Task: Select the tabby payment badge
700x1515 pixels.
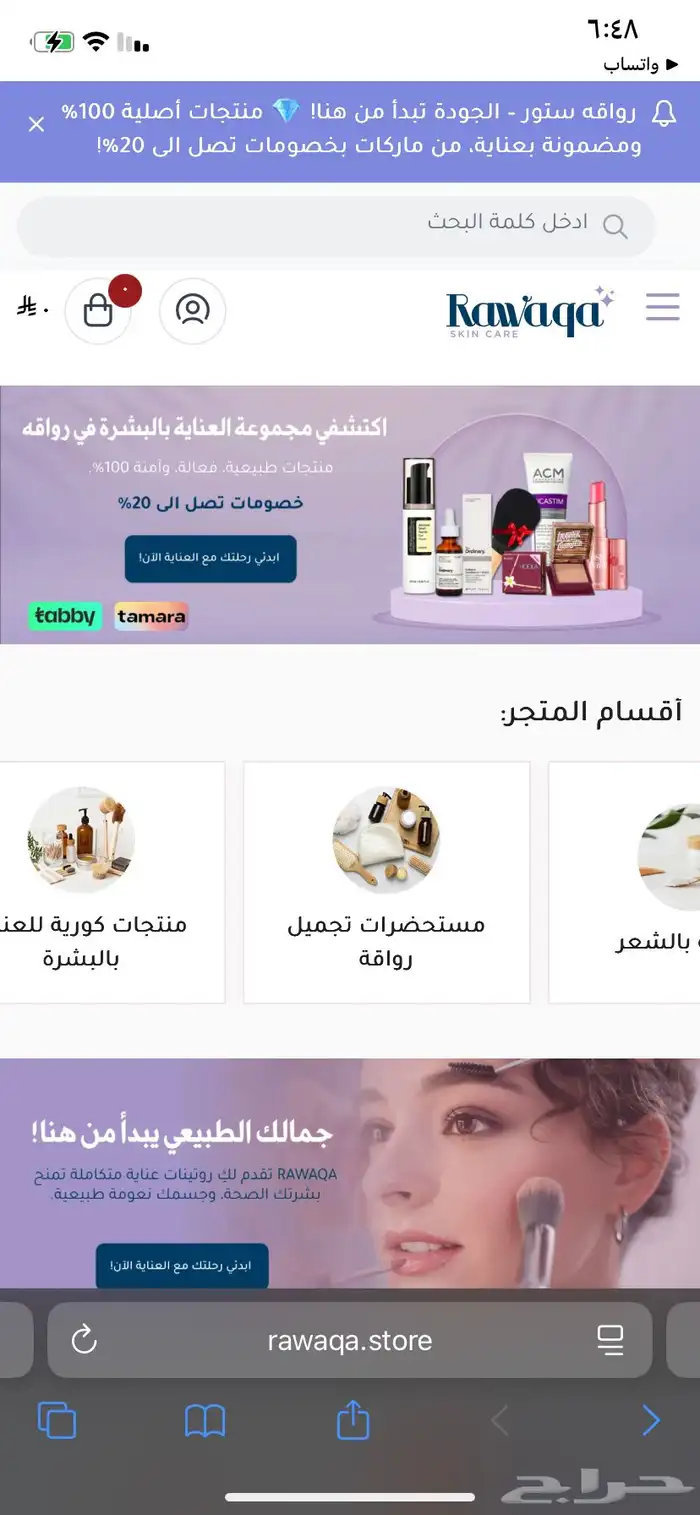Action: (x=66, y=616)
